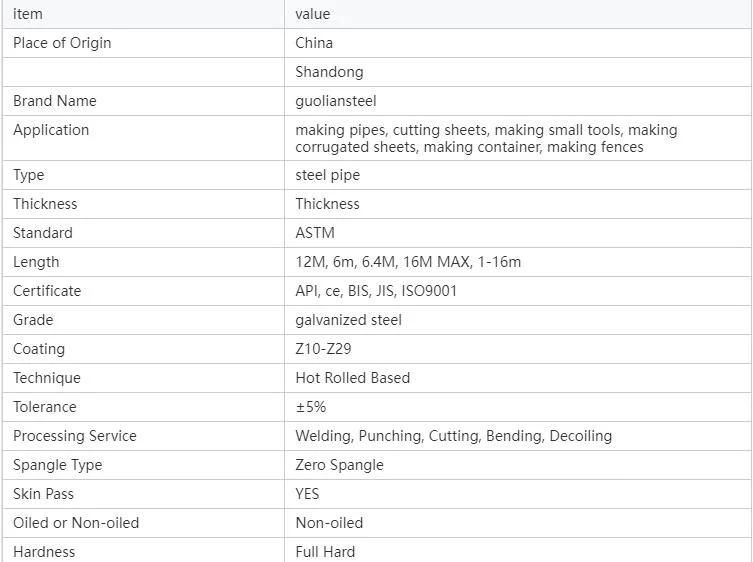This screenshot has height=562, width=753.
Task: Click the 'Non-oiled' value cell
Action: (518, 523)
